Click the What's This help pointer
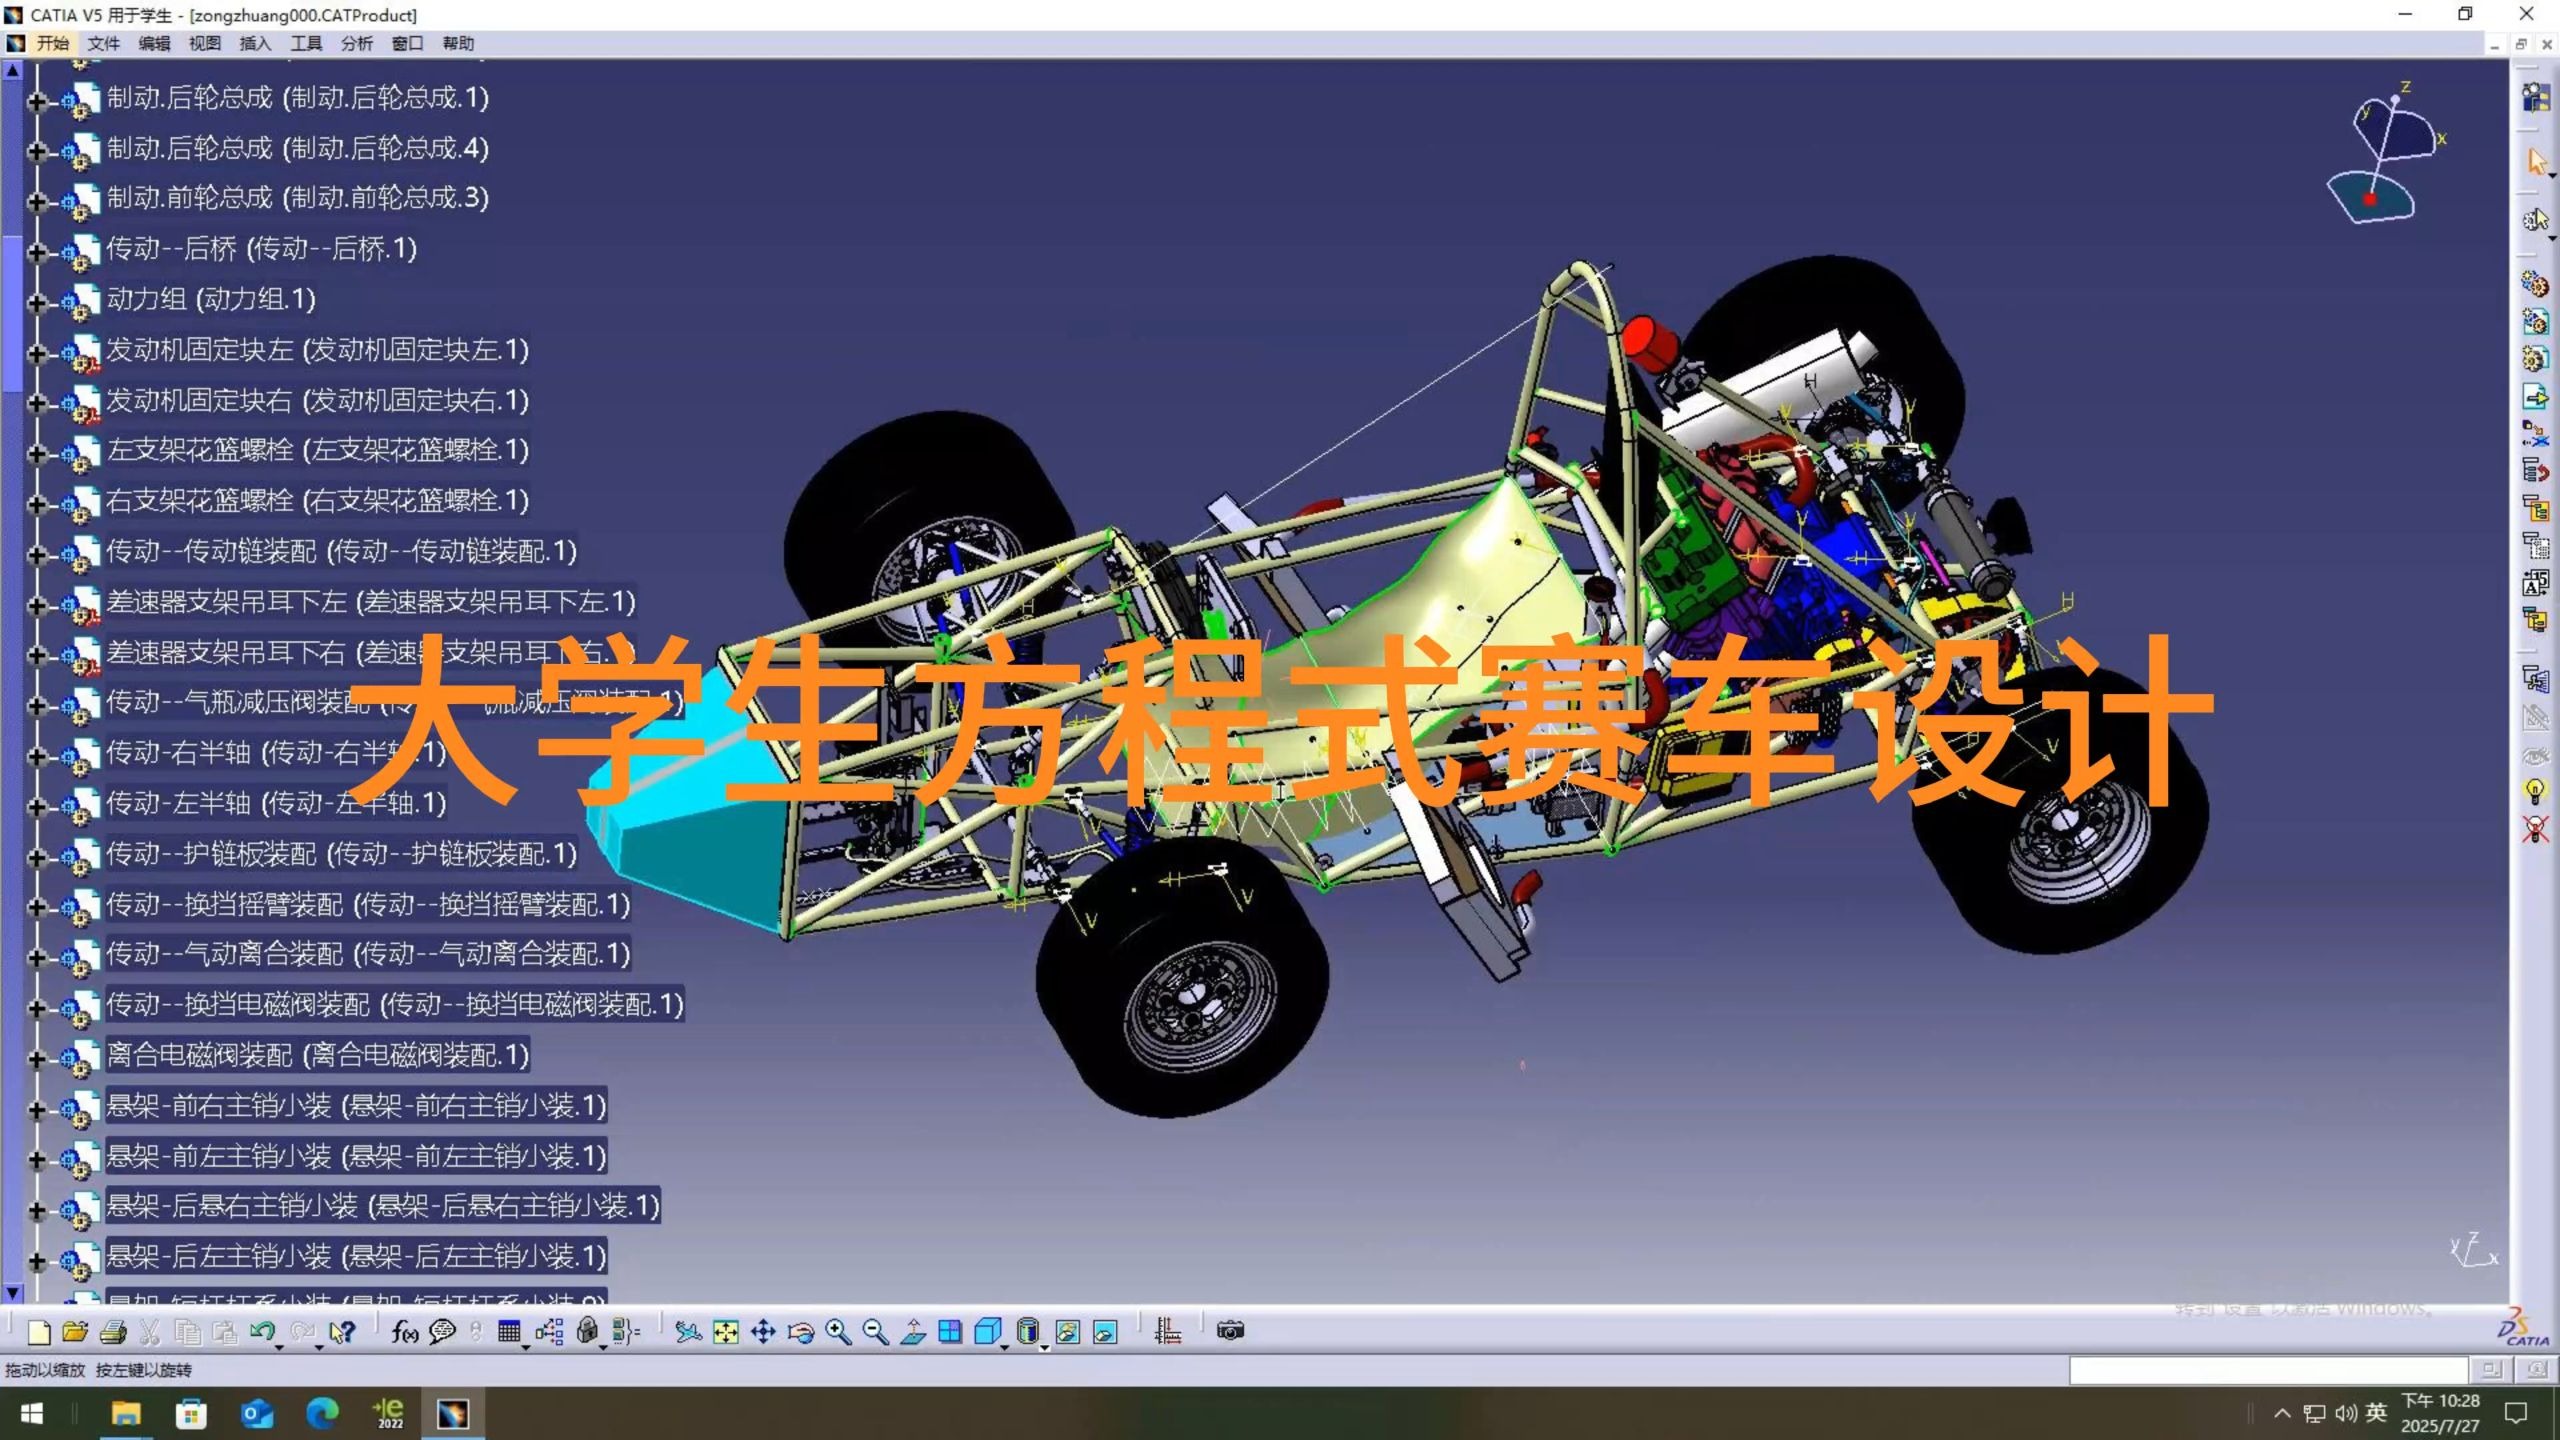The width and height of the screenshot is (2560, 1440). pyautogui.click(x=342, y=1332)
